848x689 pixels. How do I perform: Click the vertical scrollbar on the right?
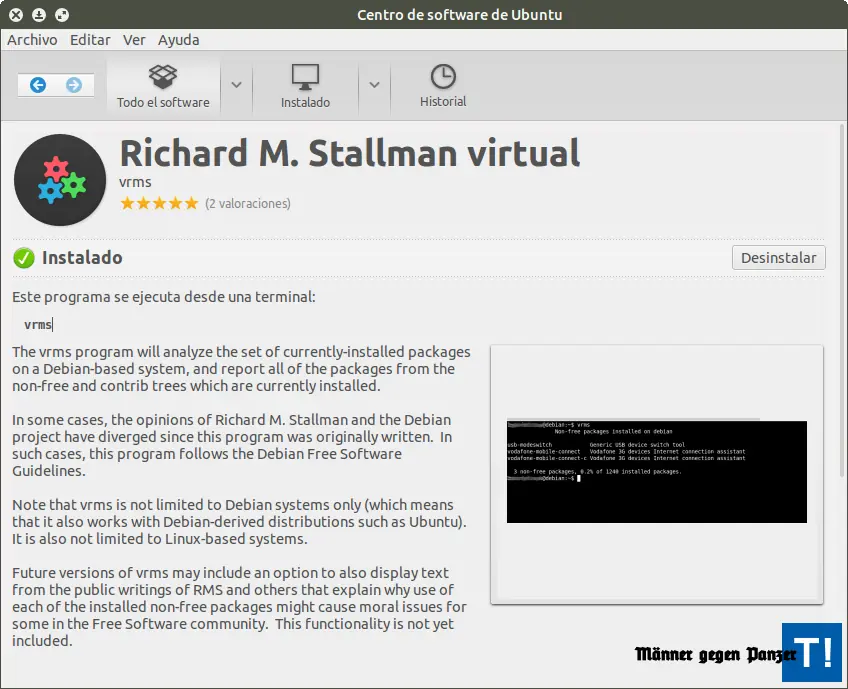coord(842,300)
